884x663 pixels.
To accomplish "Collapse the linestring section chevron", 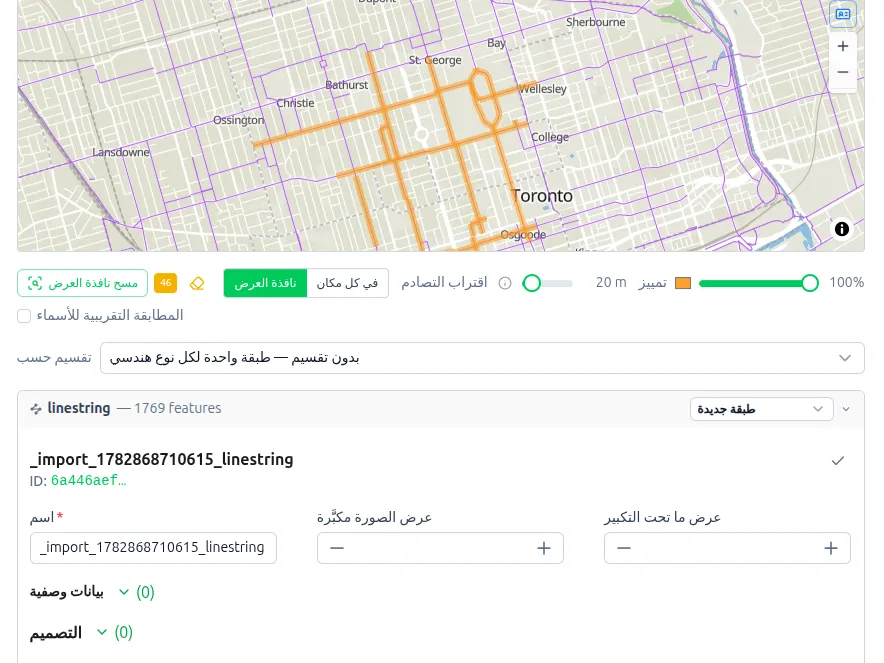I will click(846, 409).
